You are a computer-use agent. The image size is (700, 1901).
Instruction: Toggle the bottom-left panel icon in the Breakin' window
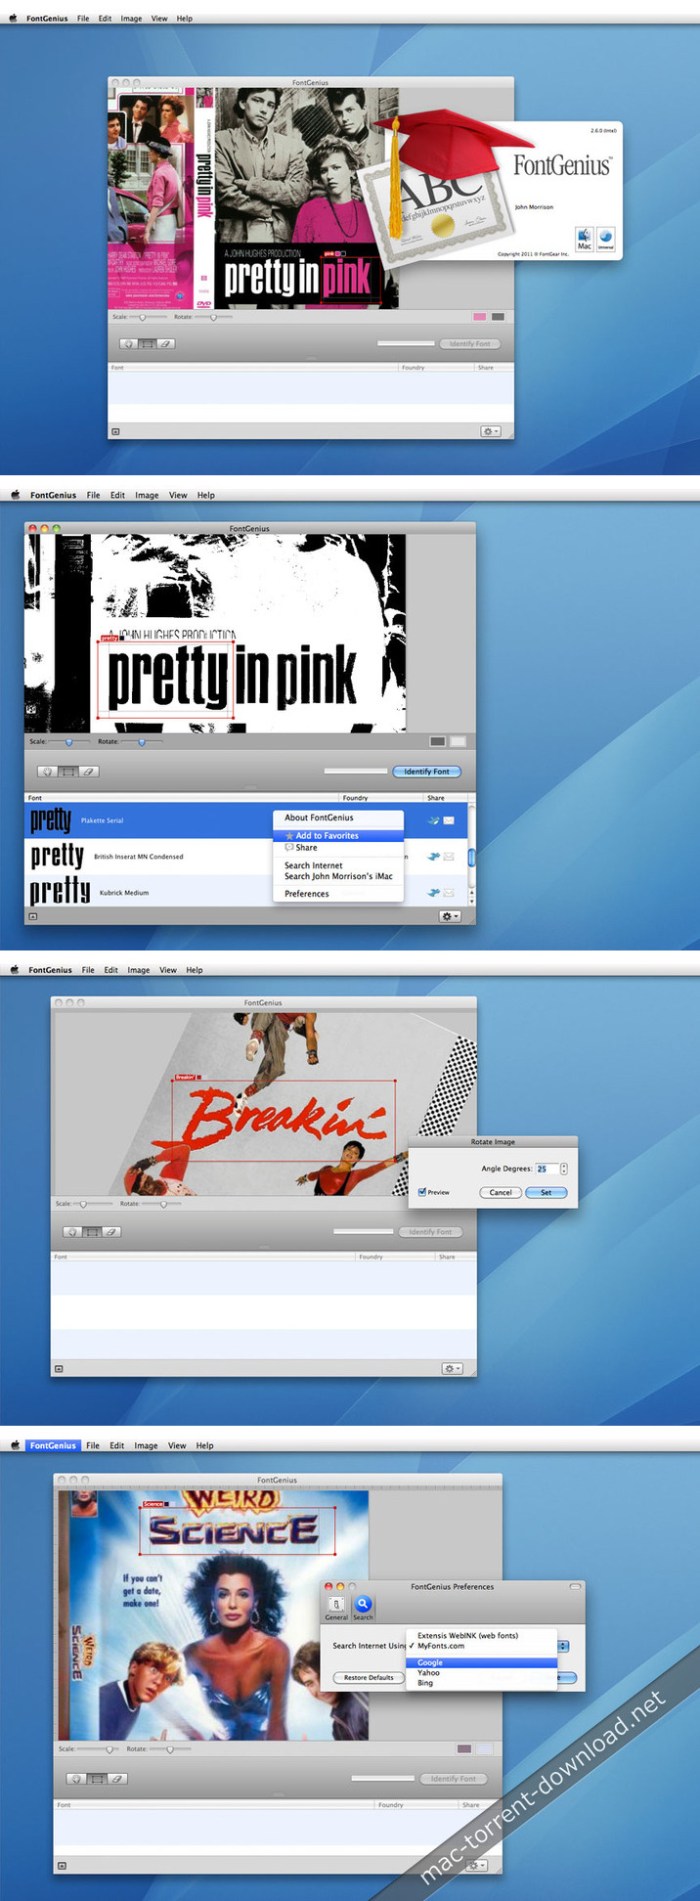58,1368
